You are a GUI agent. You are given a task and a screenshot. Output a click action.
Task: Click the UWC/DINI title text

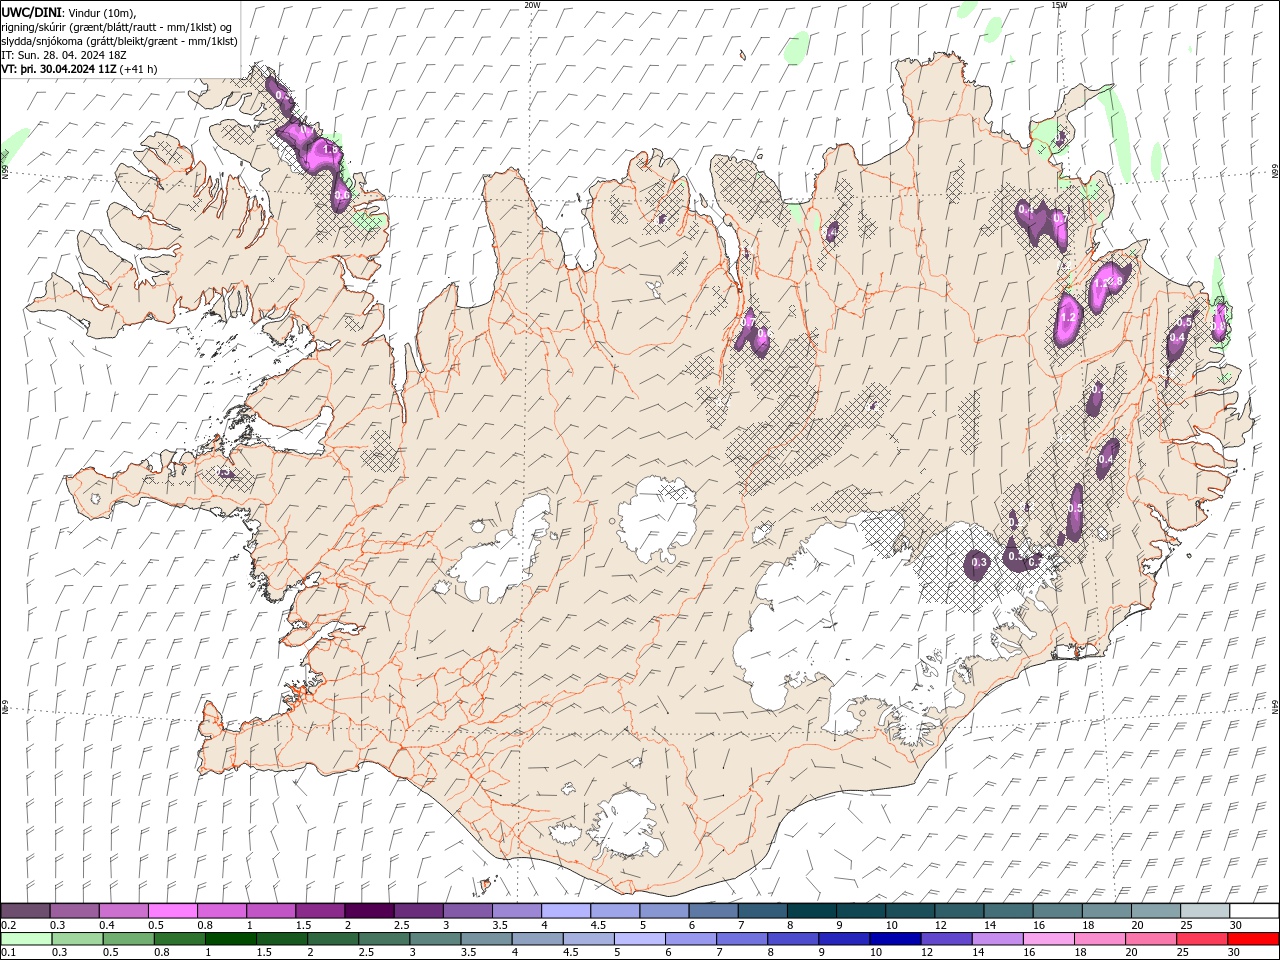coord(32,12)
